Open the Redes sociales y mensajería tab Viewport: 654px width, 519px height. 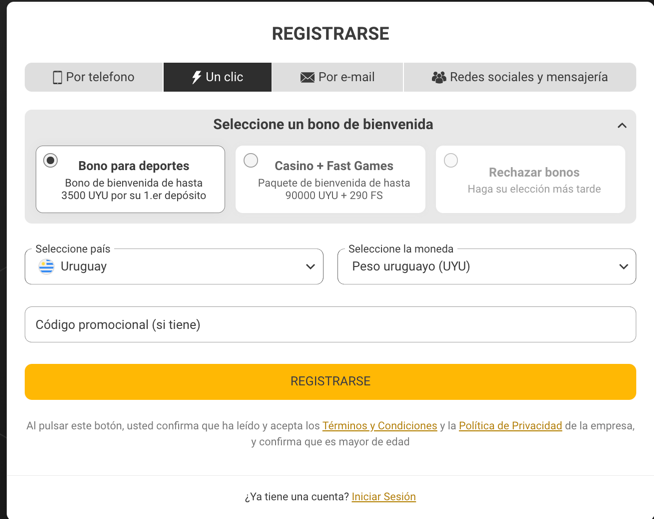519,78
